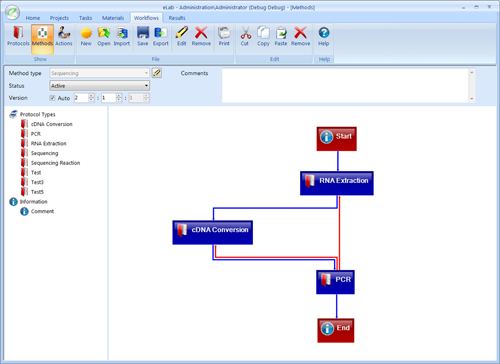
Task: Select cDNA Conversion in protocol tree
Action: point(52,124)
